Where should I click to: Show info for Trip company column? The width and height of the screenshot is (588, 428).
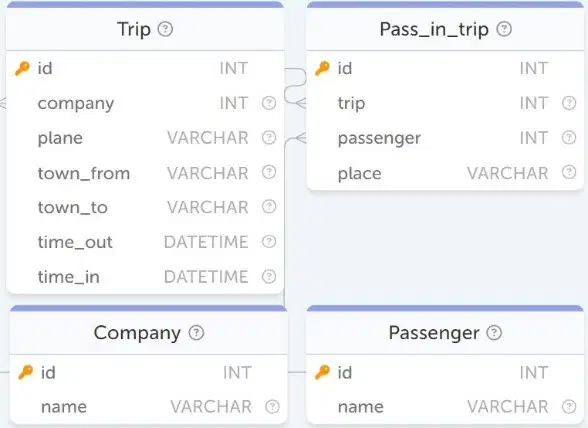(x=269, y=103)
